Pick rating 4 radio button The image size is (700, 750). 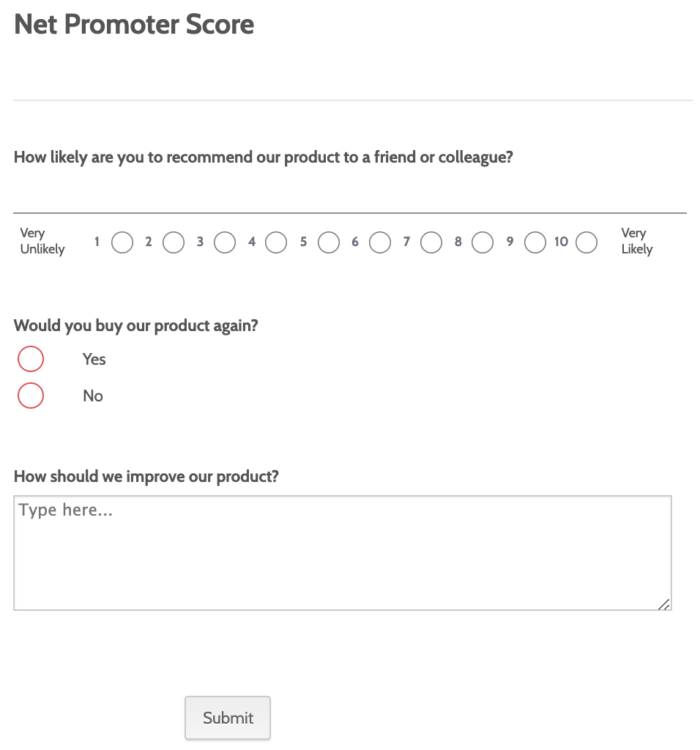tap(276, 242)
